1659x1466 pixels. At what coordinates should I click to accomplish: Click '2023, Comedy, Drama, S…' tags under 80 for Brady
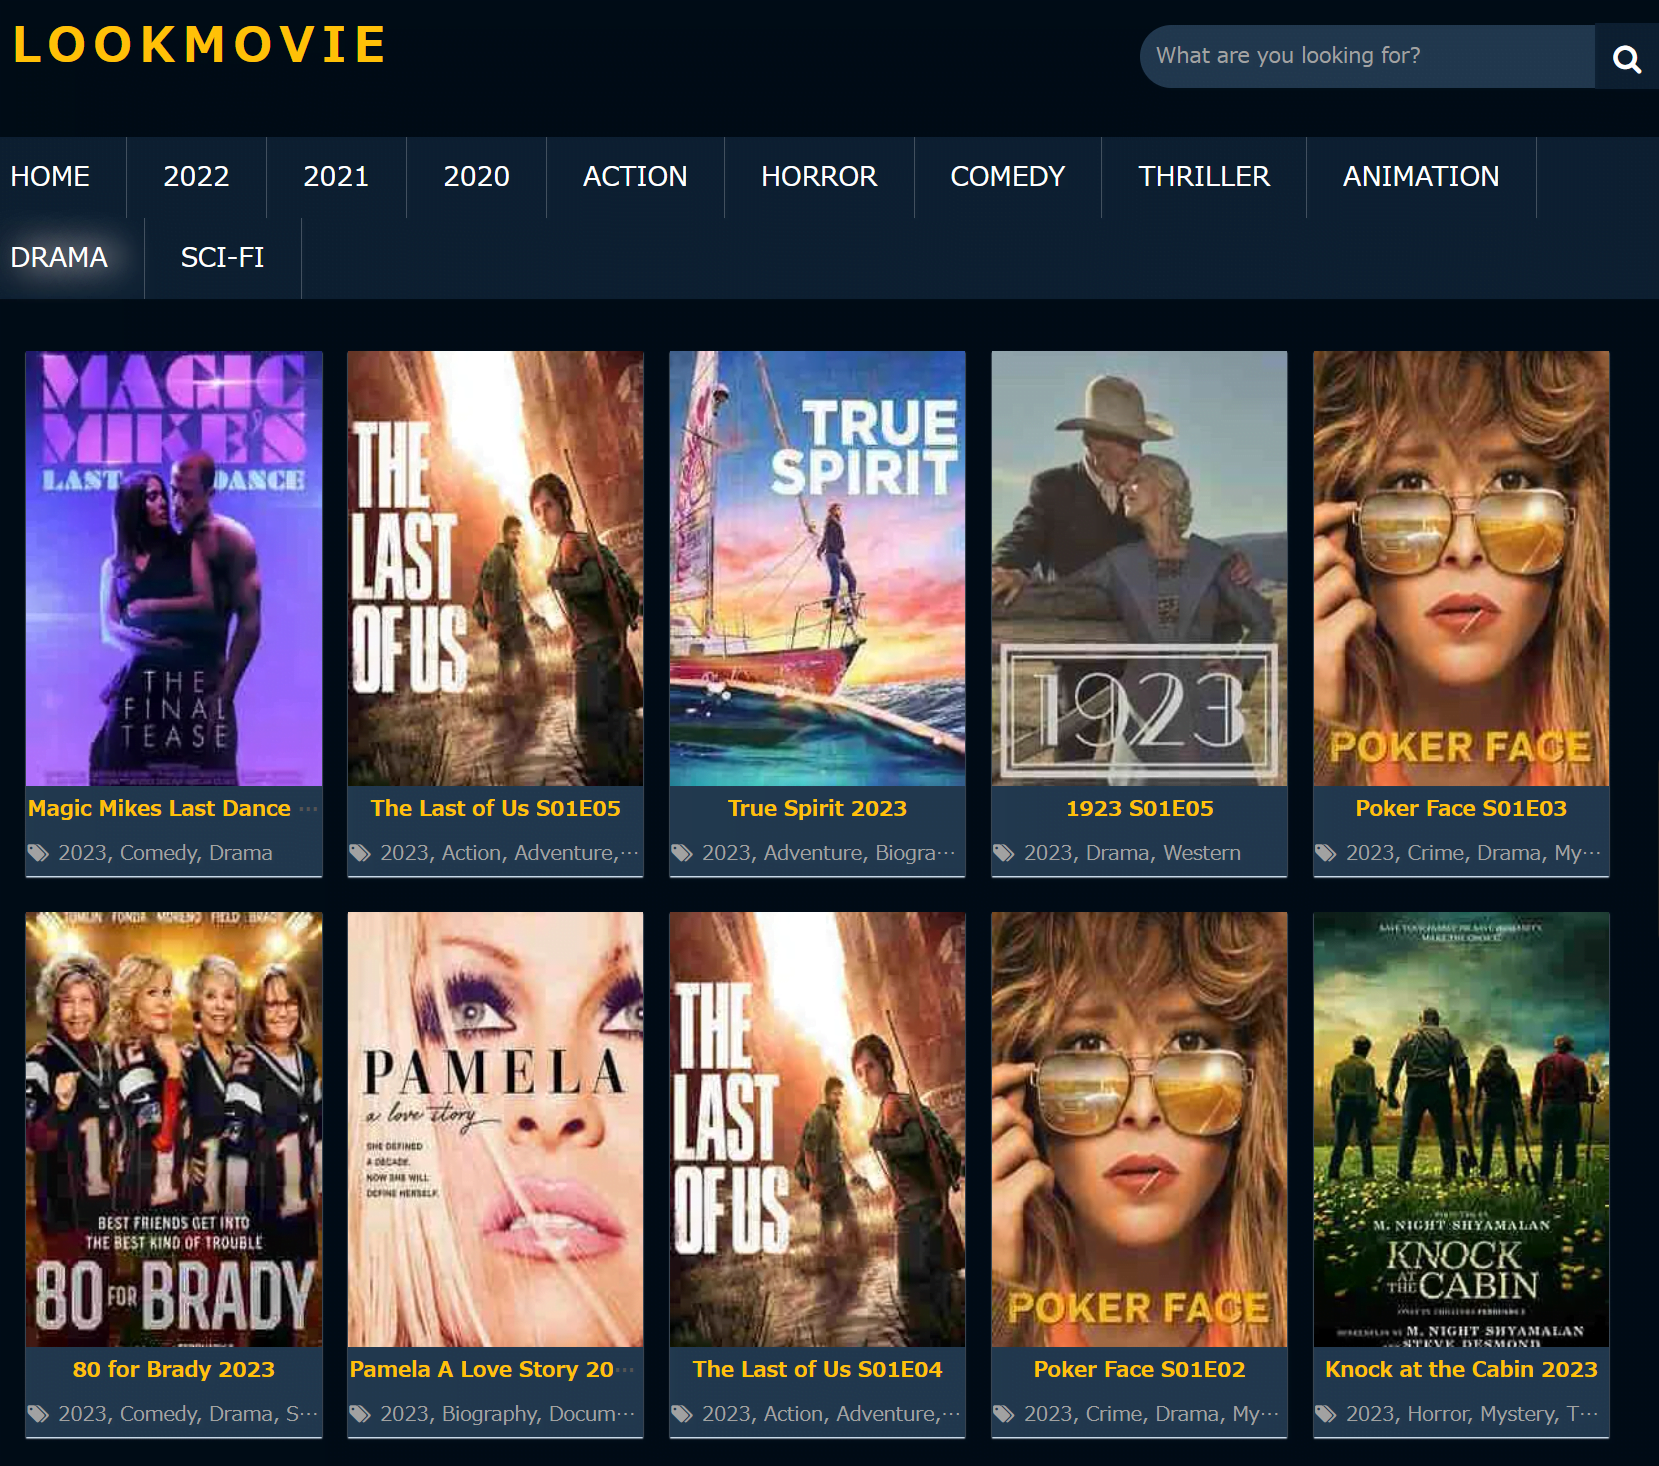coord(188,1414)
